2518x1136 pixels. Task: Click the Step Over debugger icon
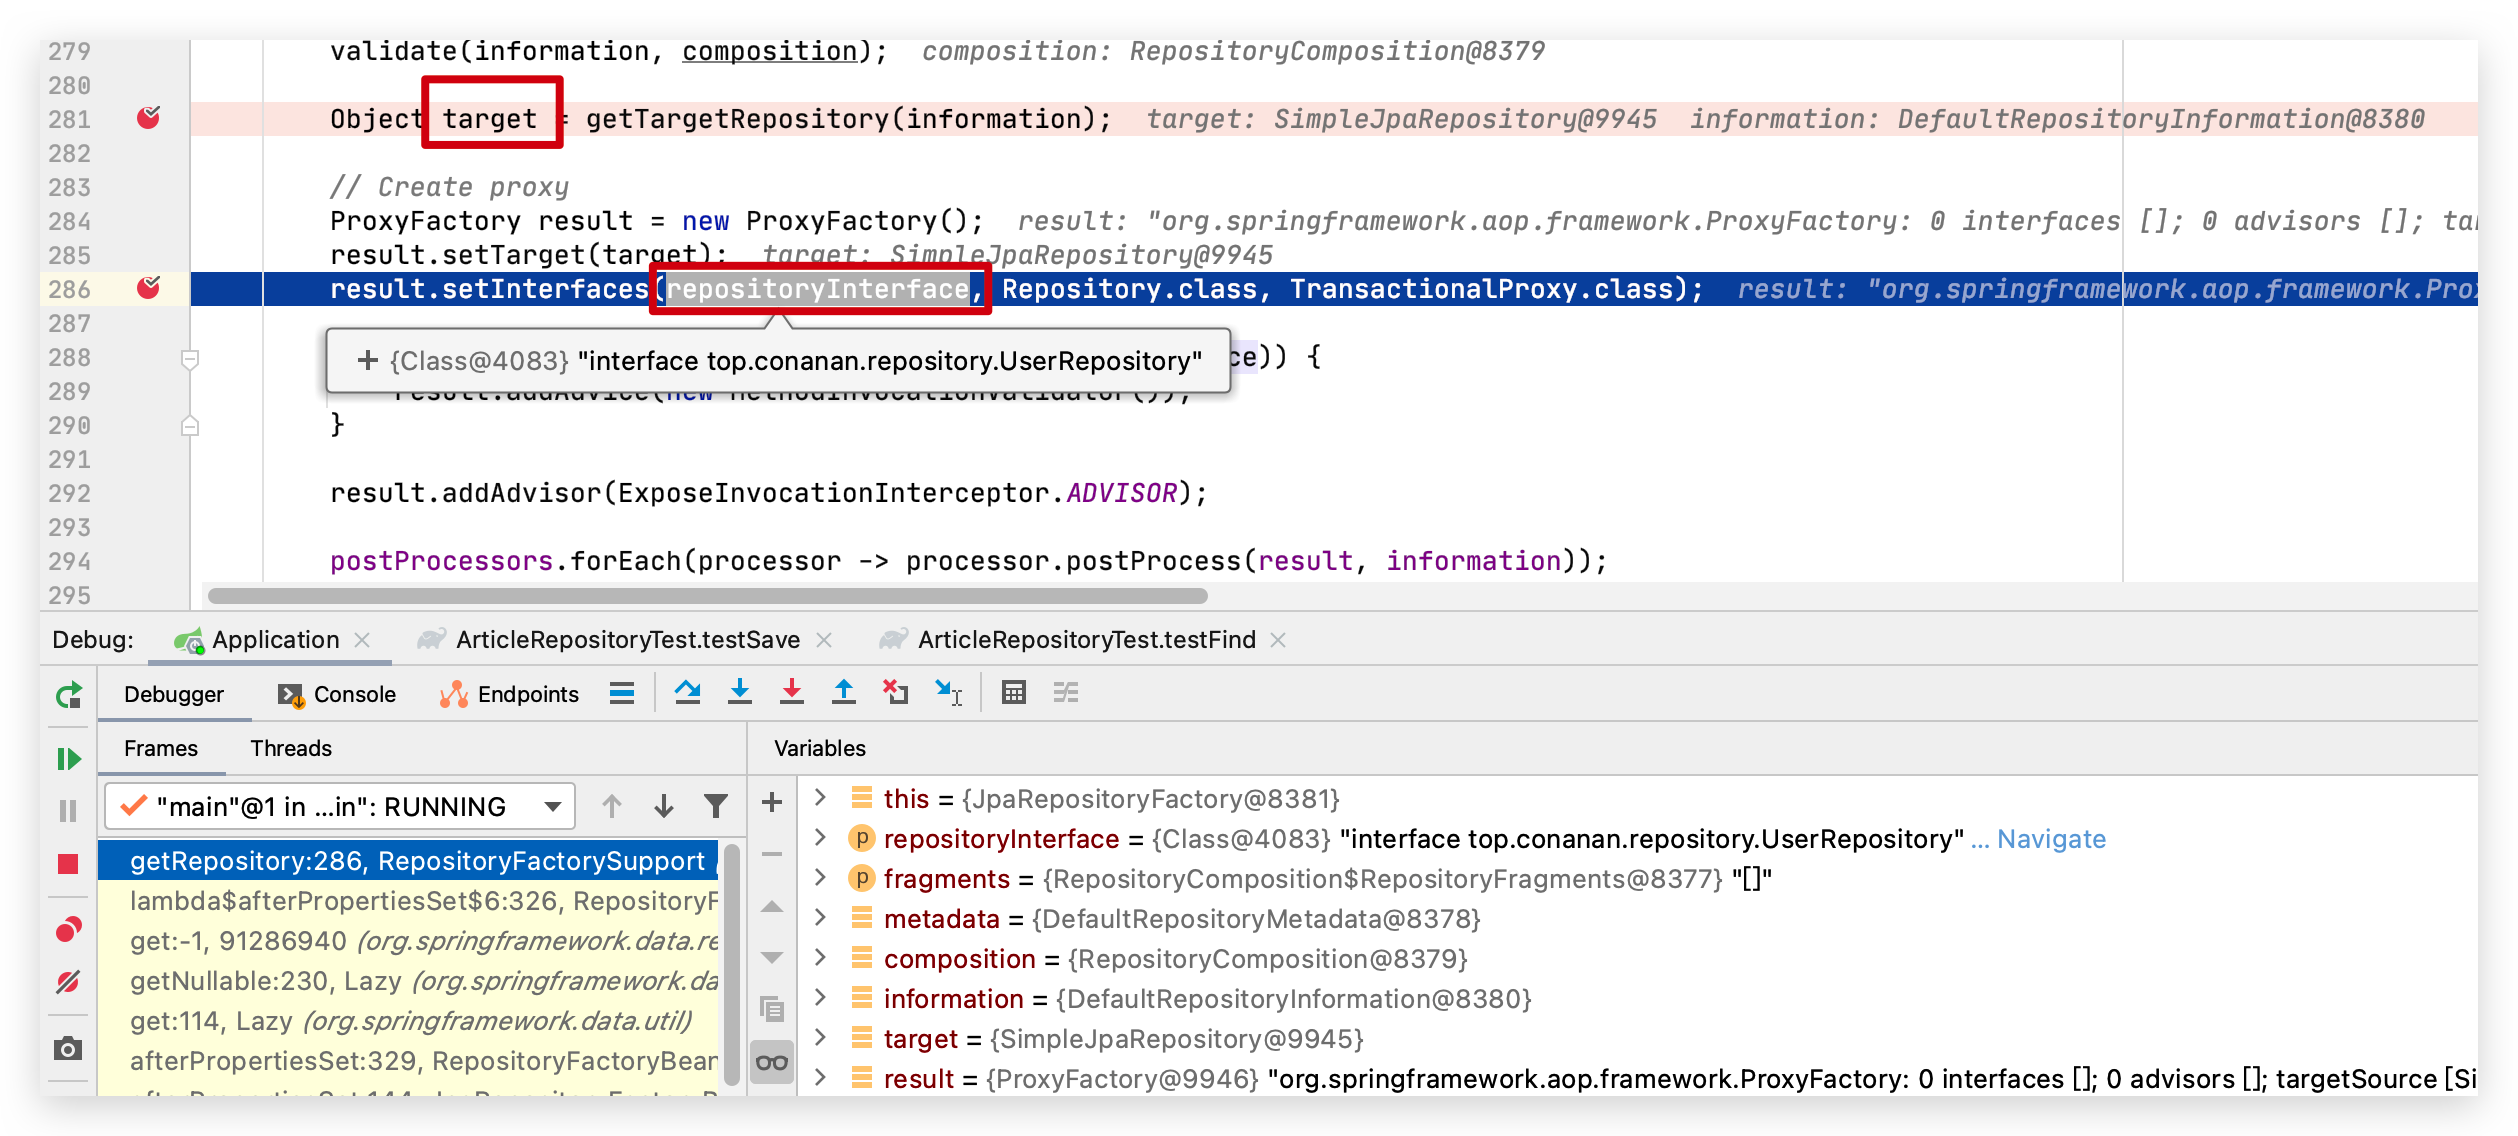[687, 692]
